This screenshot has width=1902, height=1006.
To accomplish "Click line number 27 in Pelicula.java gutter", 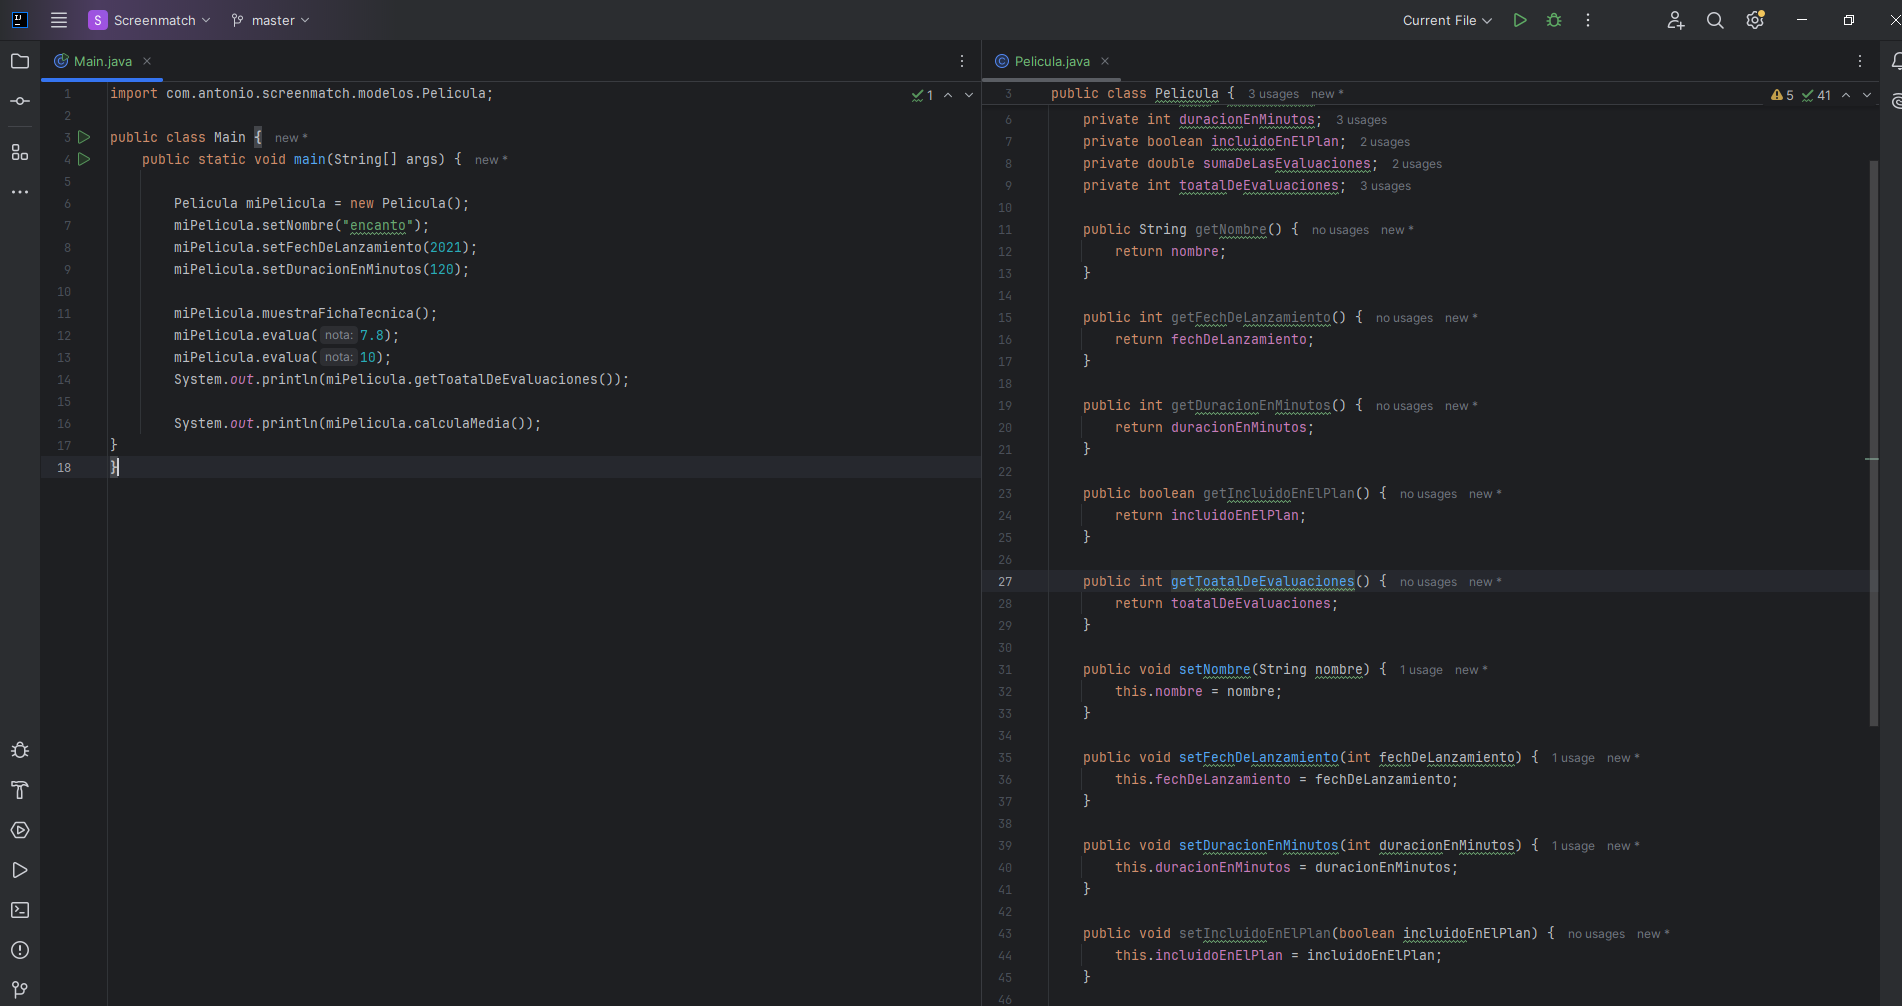I will 1005,581.
